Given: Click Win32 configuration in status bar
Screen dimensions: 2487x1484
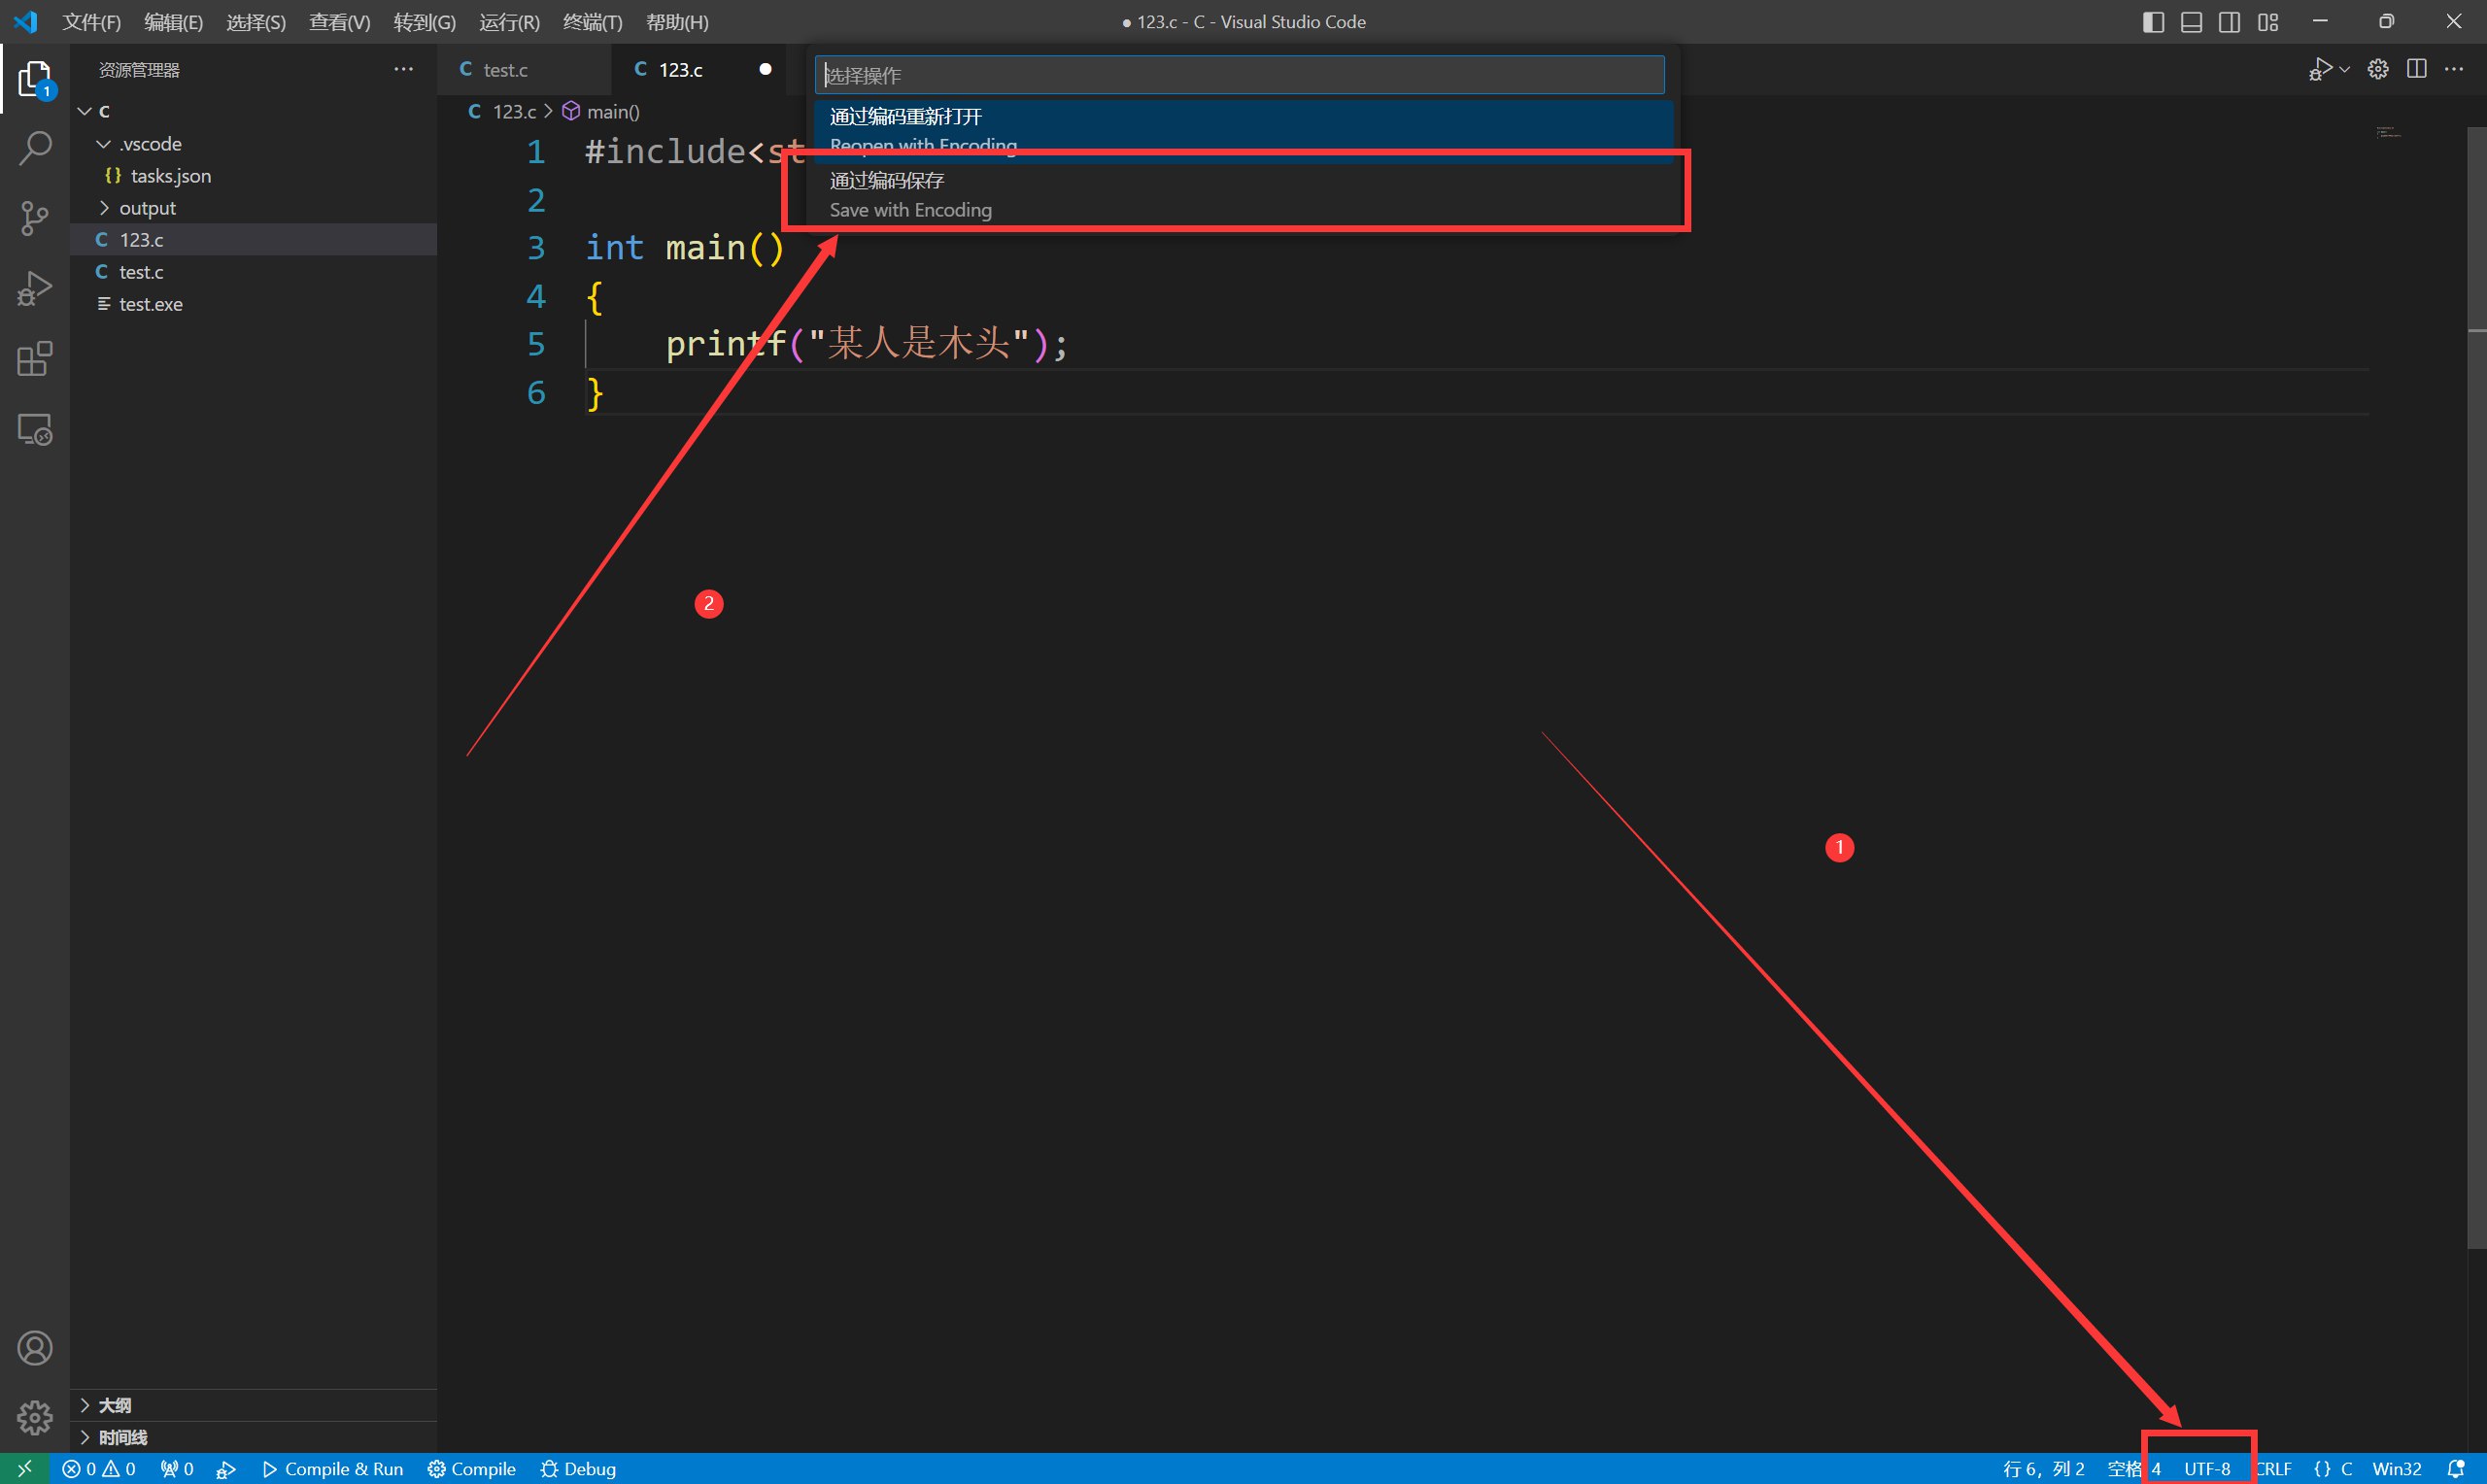Looking at the screenshot, I should (x=2397, y=1468).
